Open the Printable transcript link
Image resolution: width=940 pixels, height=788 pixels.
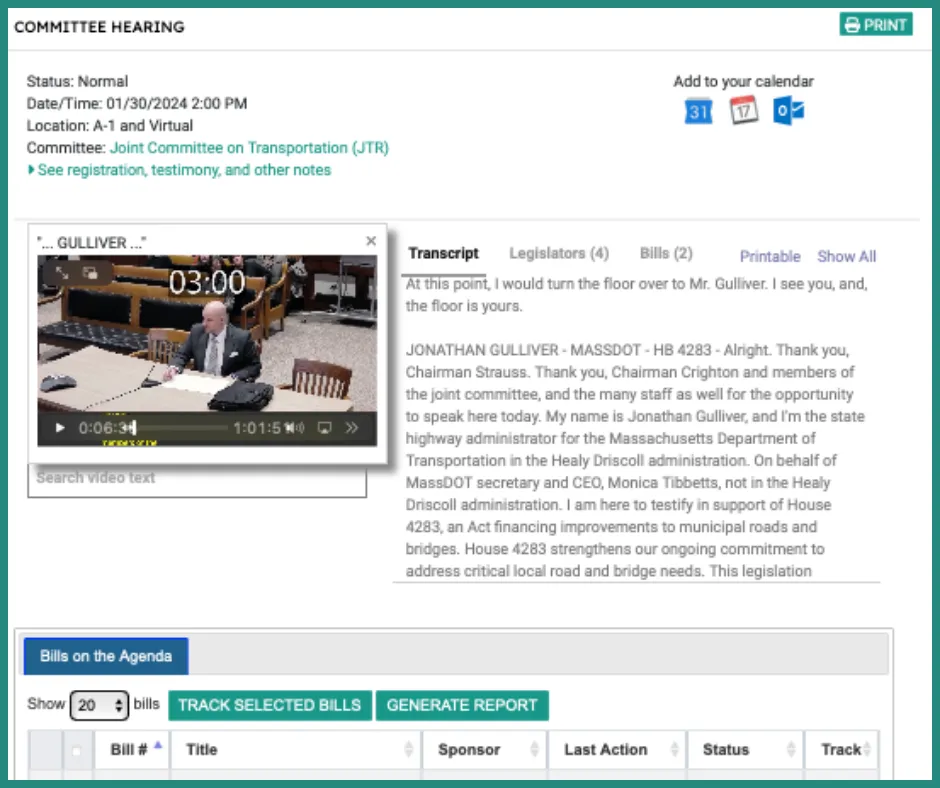click(770, 257)
